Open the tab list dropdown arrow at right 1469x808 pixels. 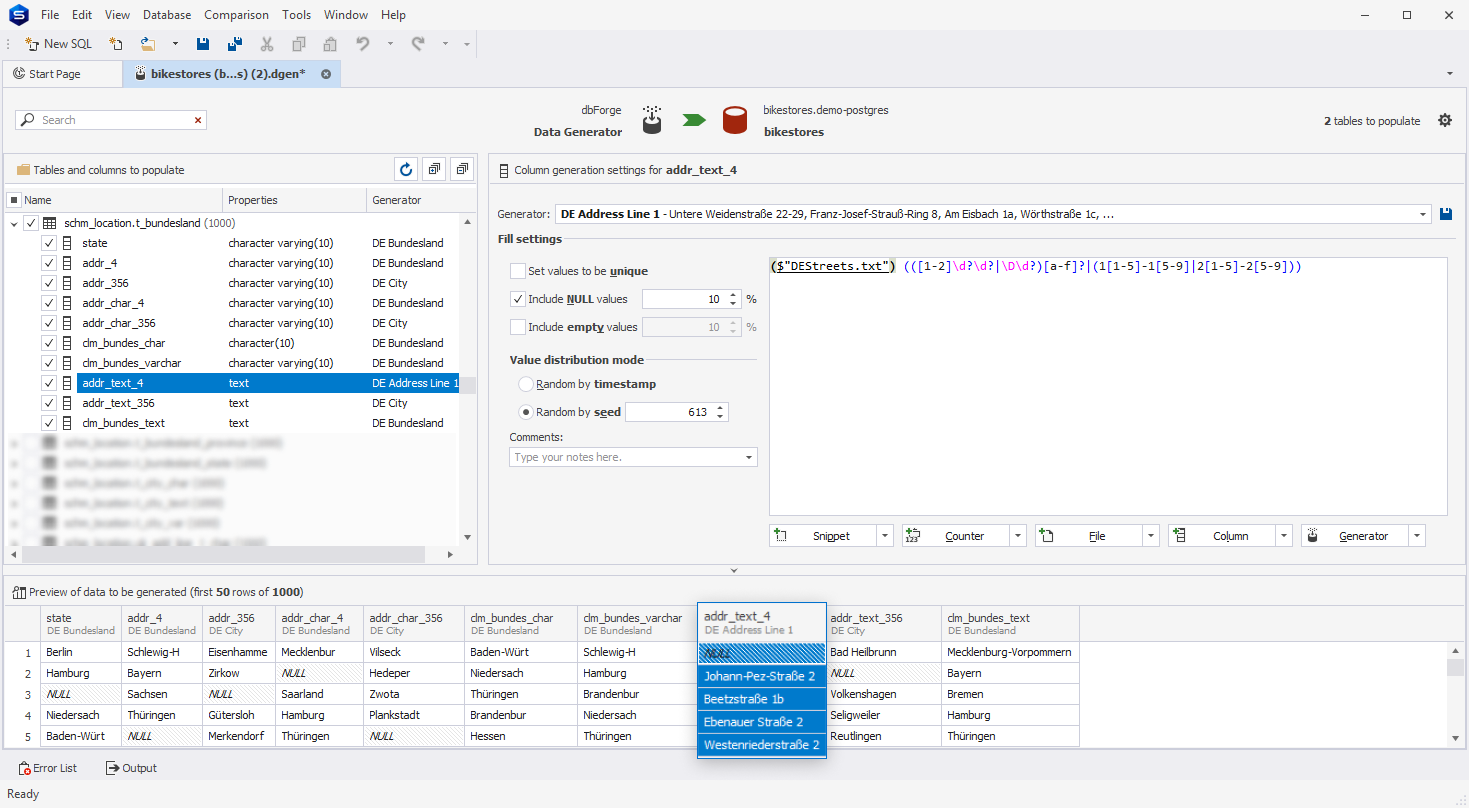click(1450, 74)
